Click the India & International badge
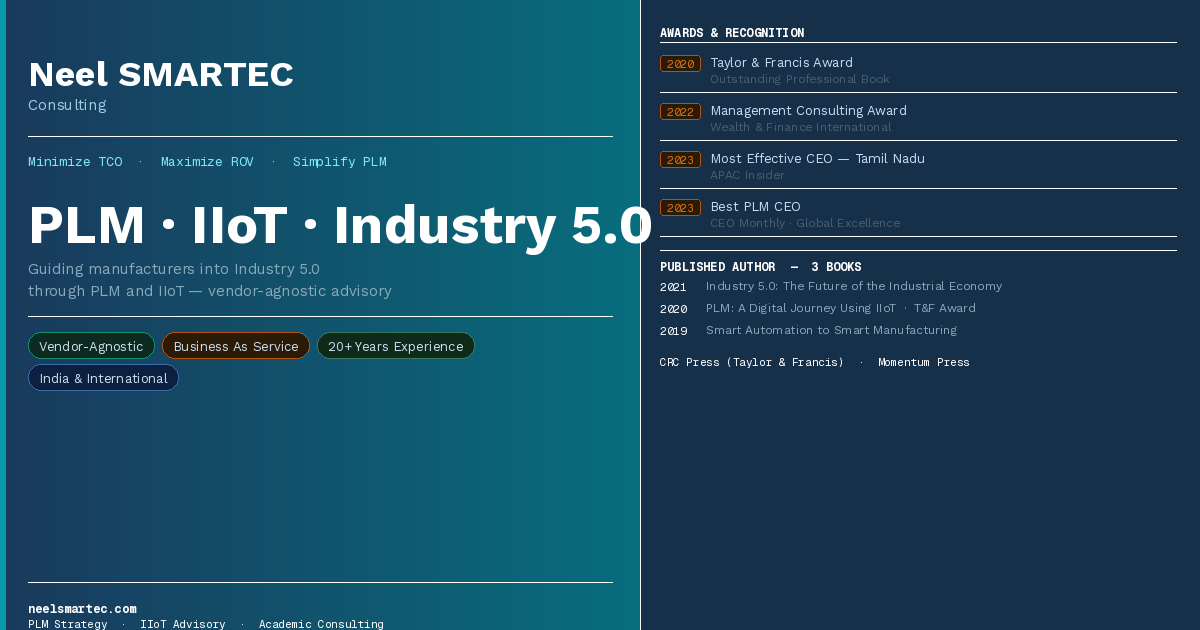 point(103,377)
